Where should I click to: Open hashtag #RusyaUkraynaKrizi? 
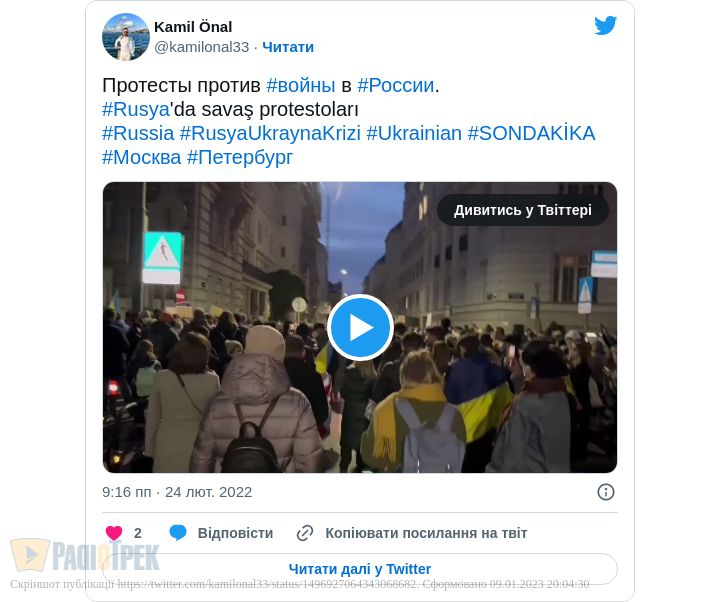point(270,133)
